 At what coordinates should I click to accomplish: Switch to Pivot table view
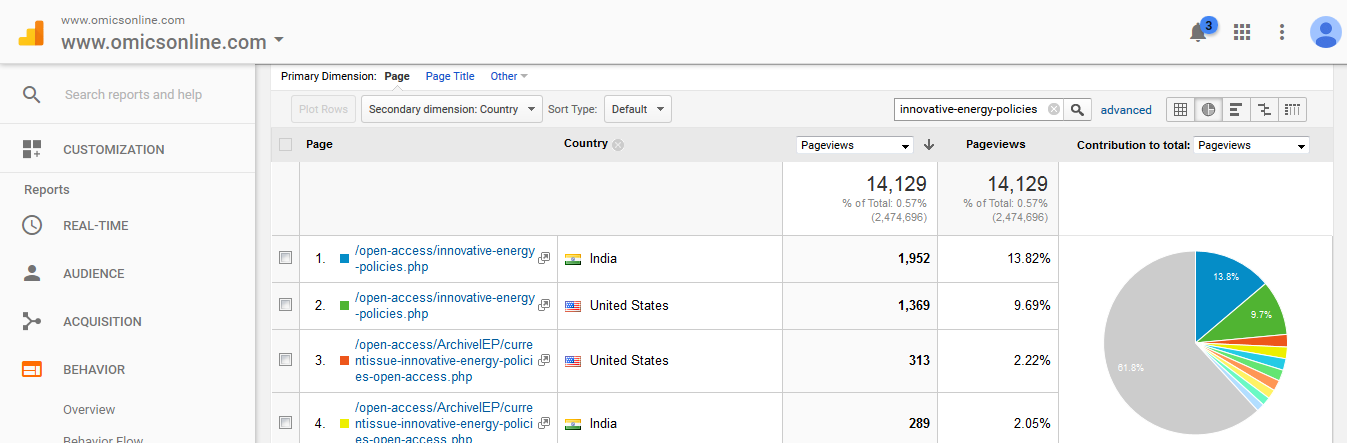tap(1292, 109)
